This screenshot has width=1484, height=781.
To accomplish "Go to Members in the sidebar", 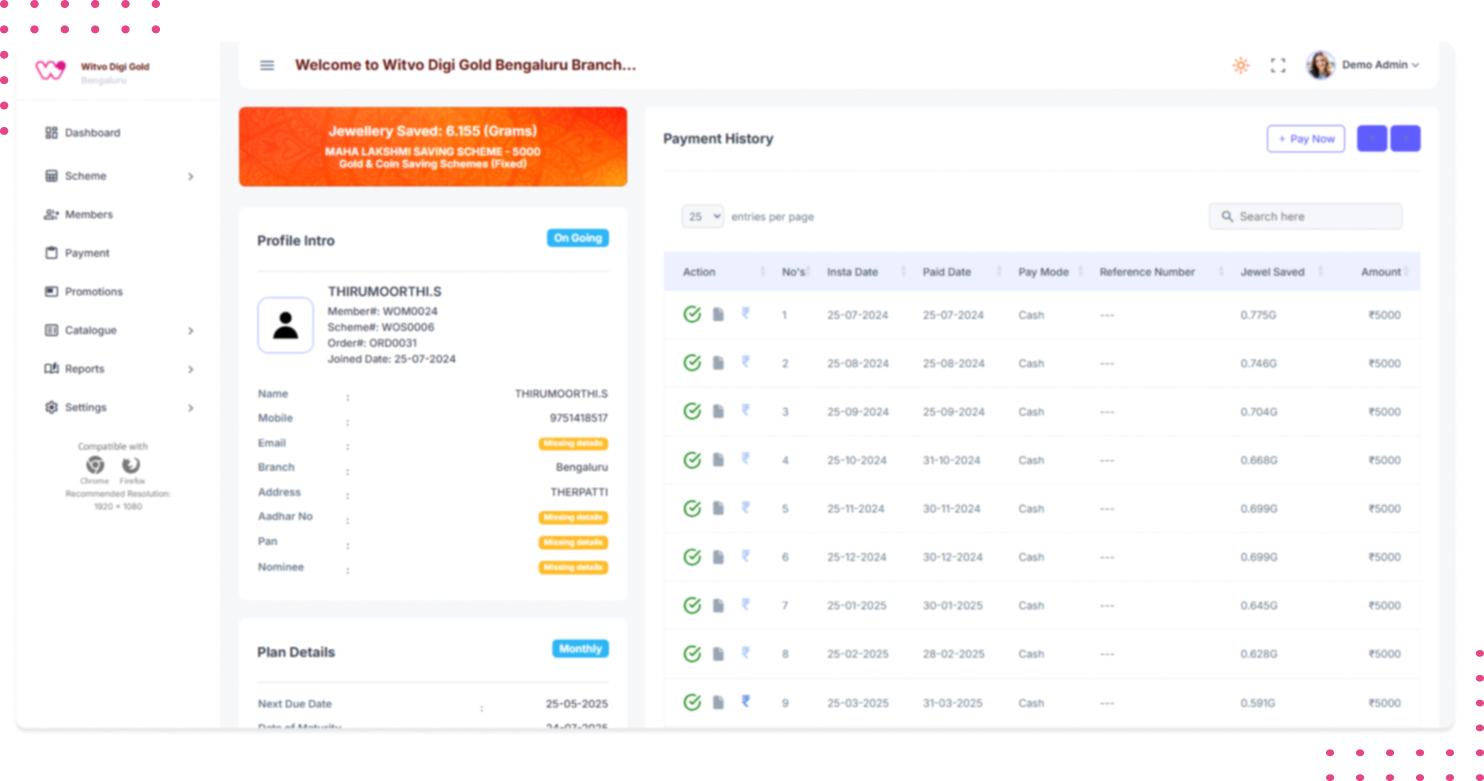I will click(x=78, y=215).
